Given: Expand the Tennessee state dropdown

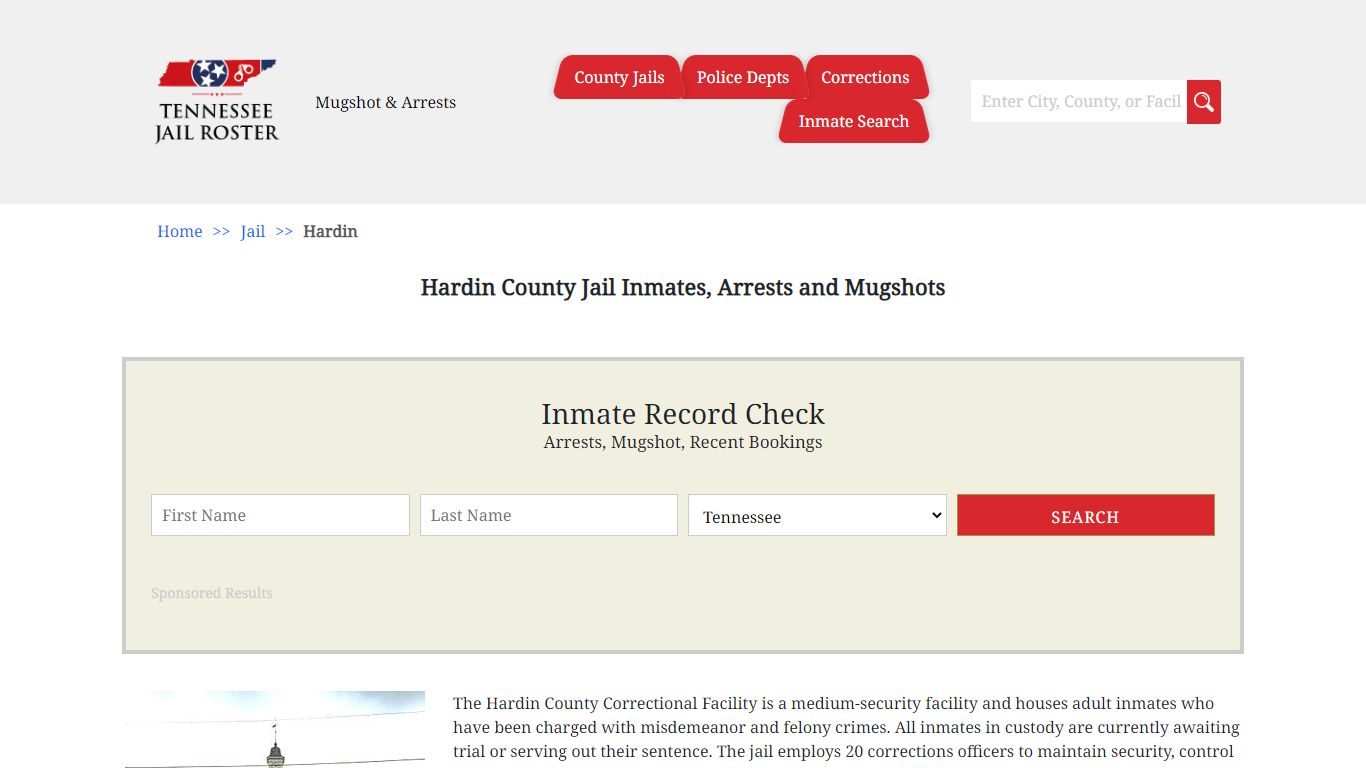Looking at the screenshot, I should (x=817, y=515).
